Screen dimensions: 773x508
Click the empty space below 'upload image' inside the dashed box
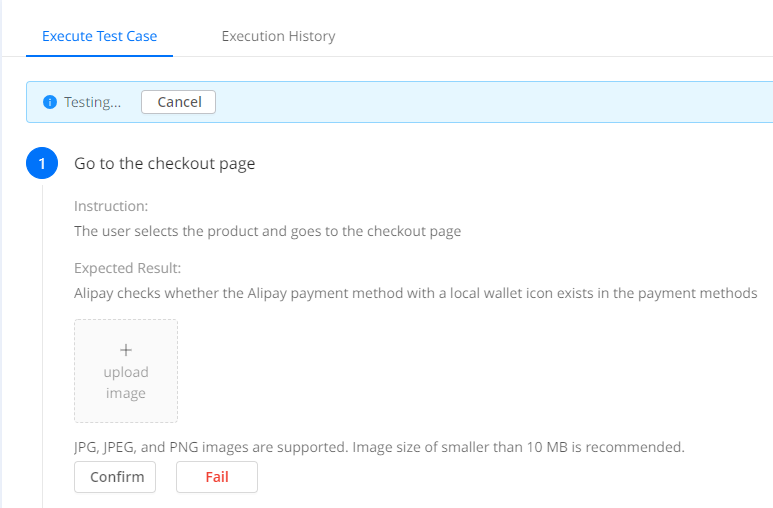click(x=126, y=410)
